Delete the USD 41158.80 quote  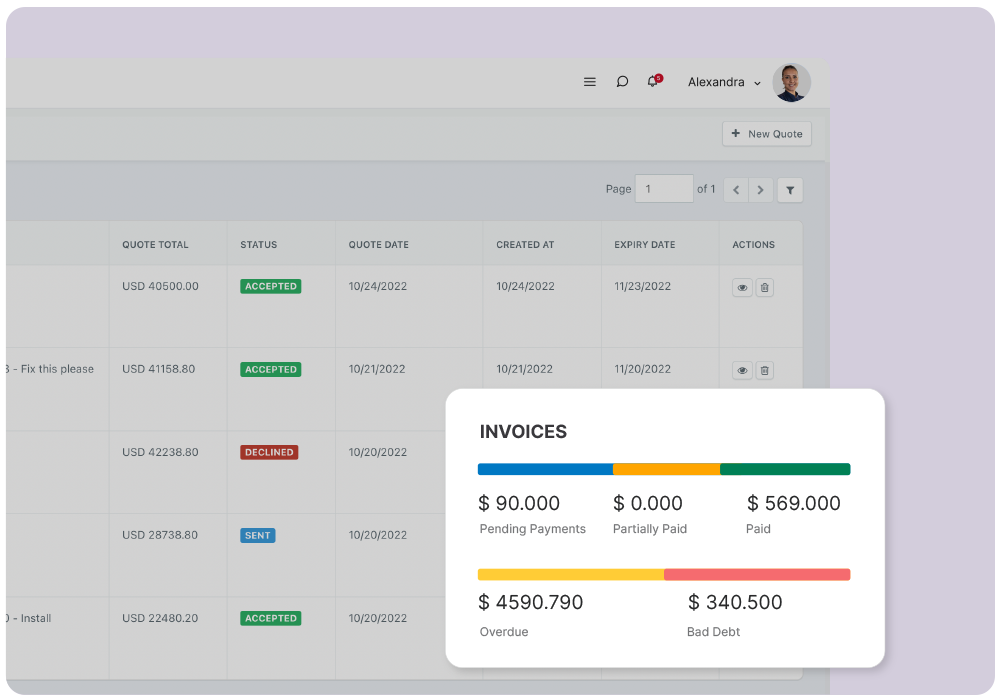tap(764, 371)
